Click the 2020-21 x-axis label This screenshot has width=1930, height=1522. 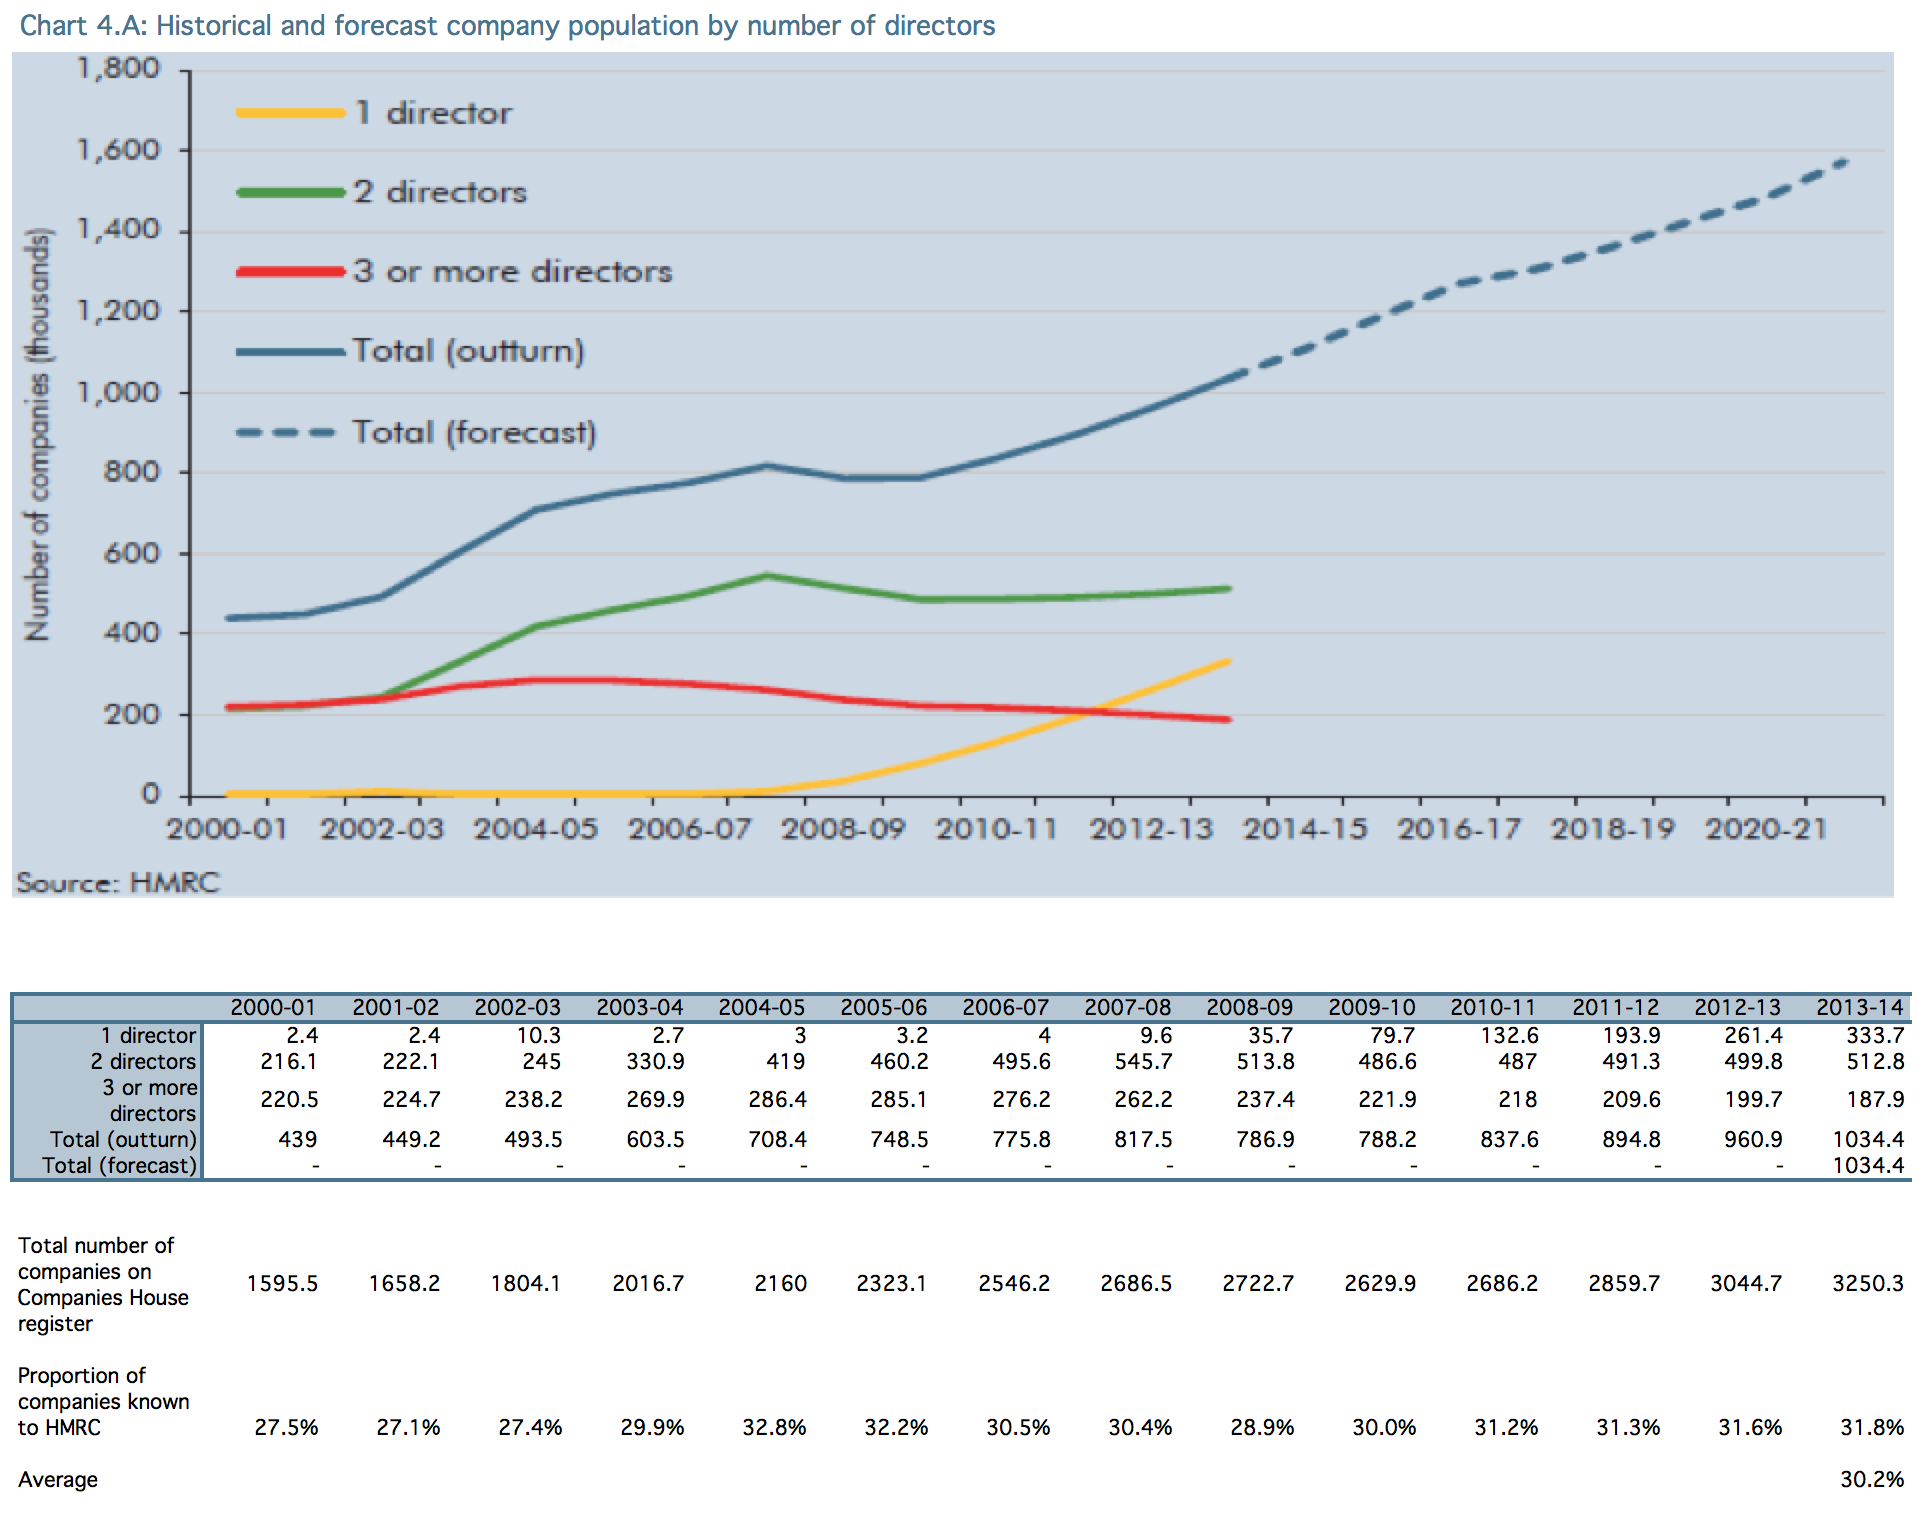(x=1765, y=829)
